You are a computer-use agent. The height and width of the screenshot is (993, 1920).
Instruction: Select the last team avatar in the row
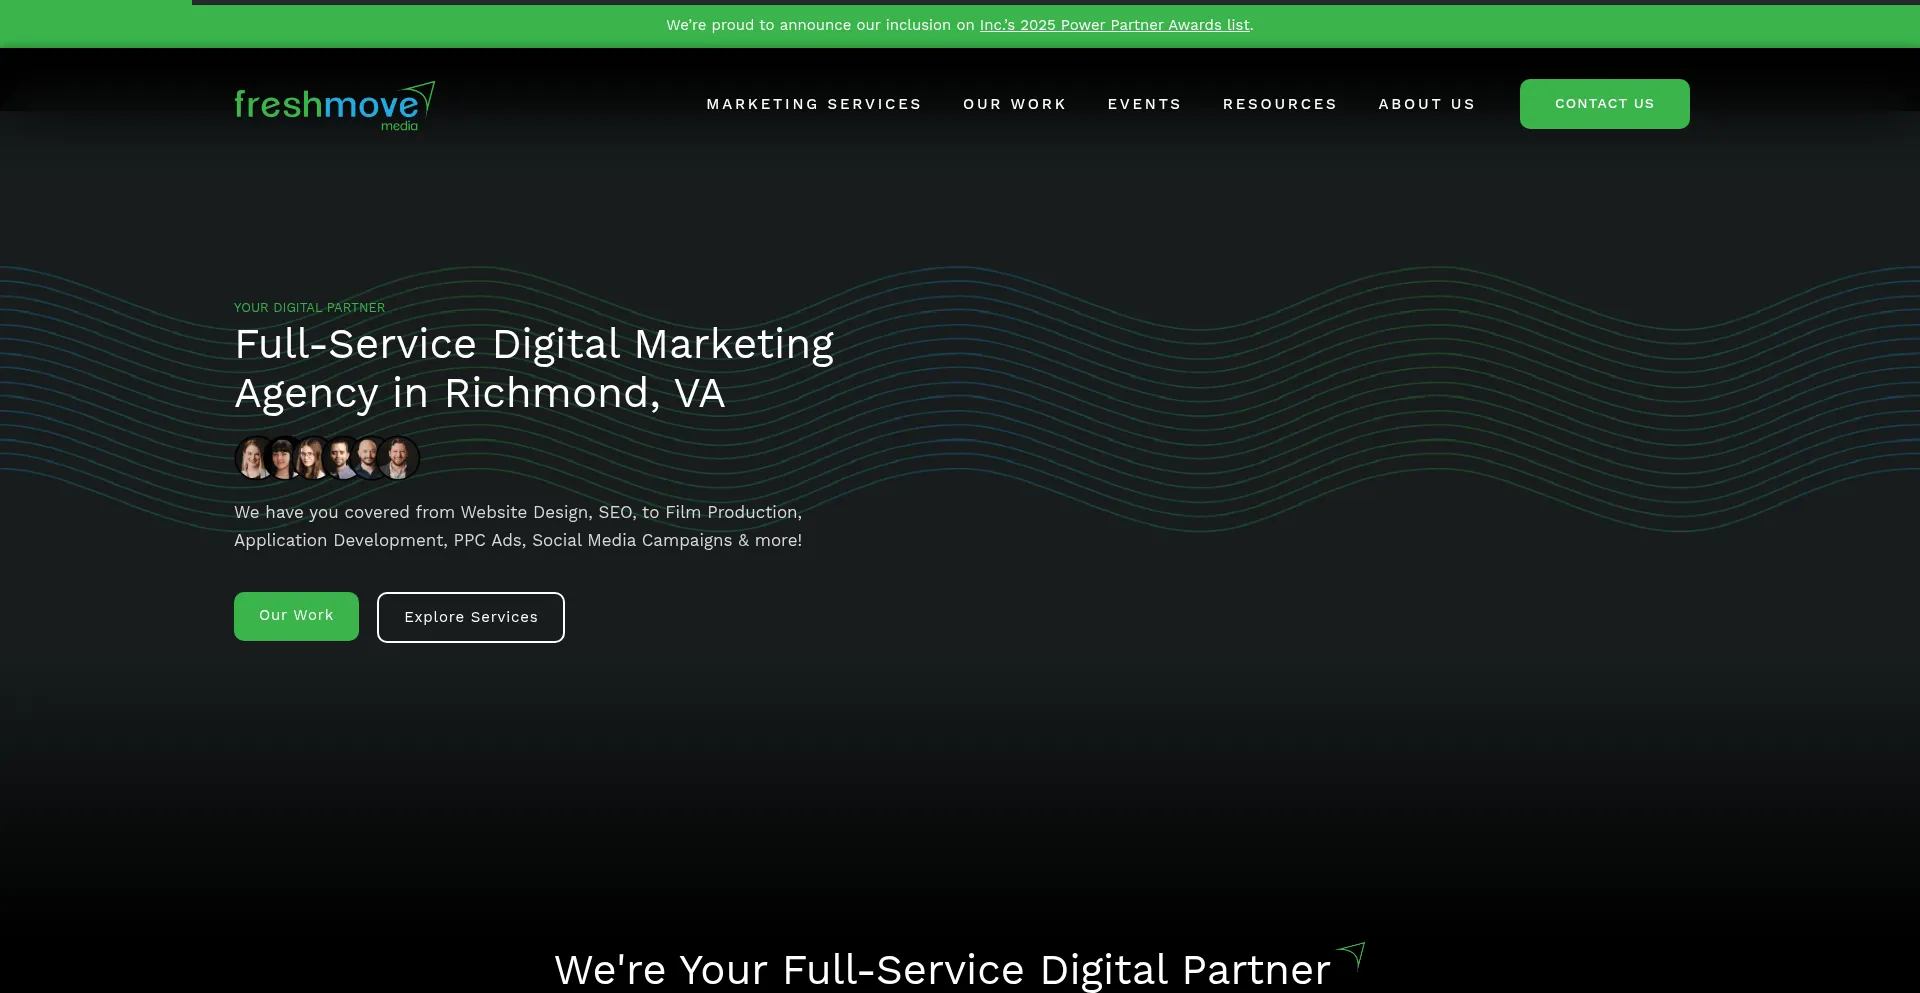[399, 458]
